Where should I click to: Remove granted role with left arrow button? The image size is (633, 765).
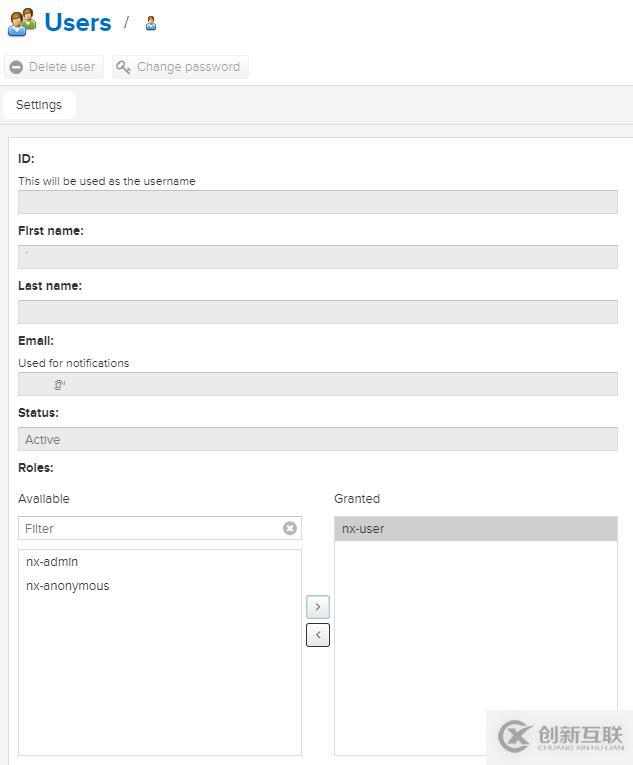(x=318, y=634)
